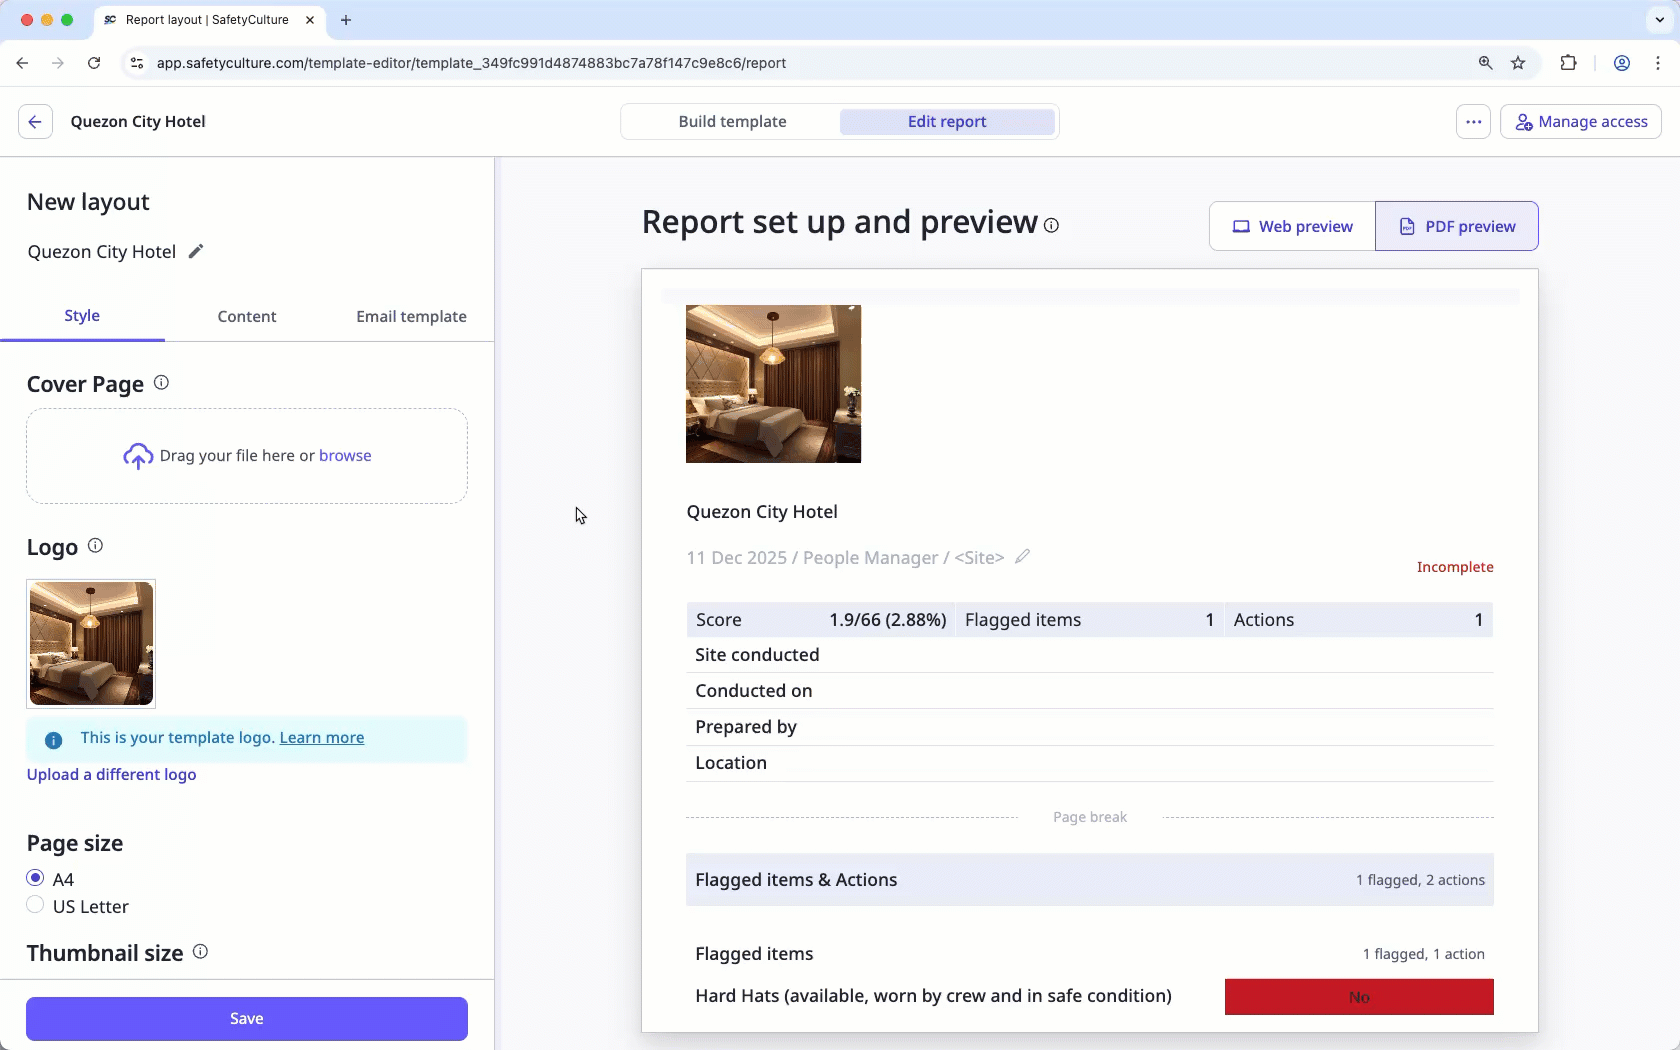The height and width of the screenshot is (1050, 1680).
Task: Reload the current page
Action: point(94,63)
